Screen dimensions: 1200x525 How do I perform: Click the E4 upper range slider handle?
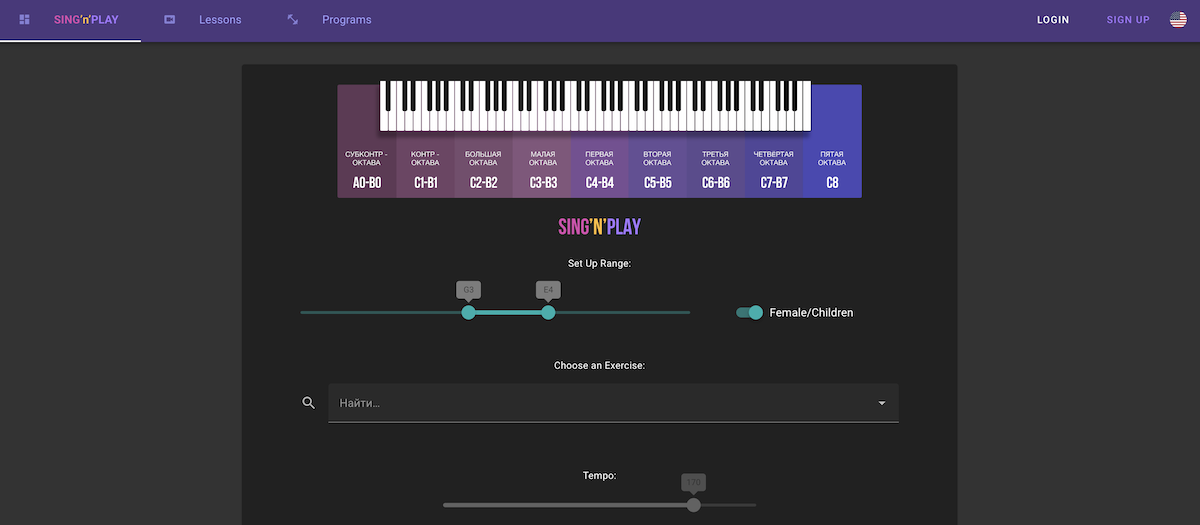[548, 313]
